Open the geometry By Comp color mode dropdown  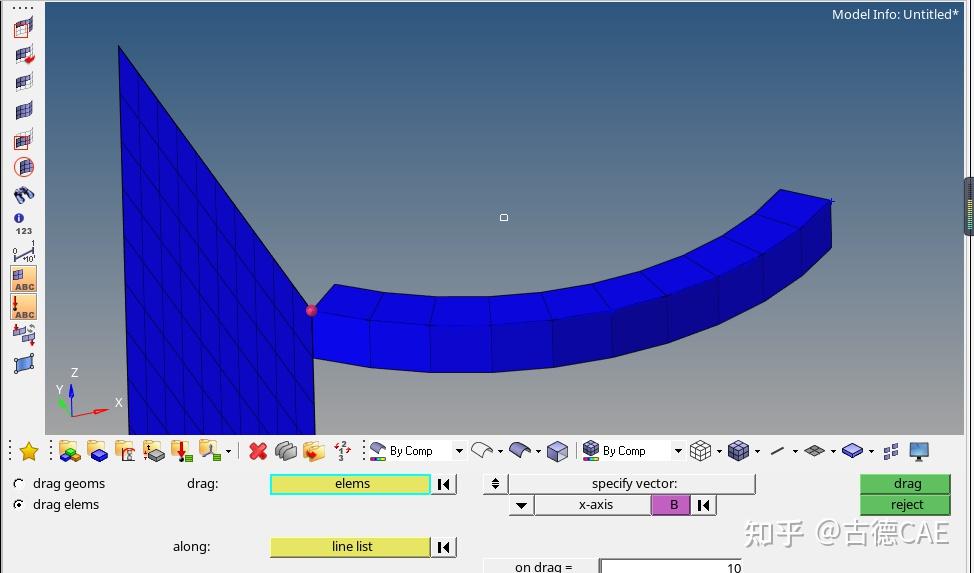click(x=459, y=451)
